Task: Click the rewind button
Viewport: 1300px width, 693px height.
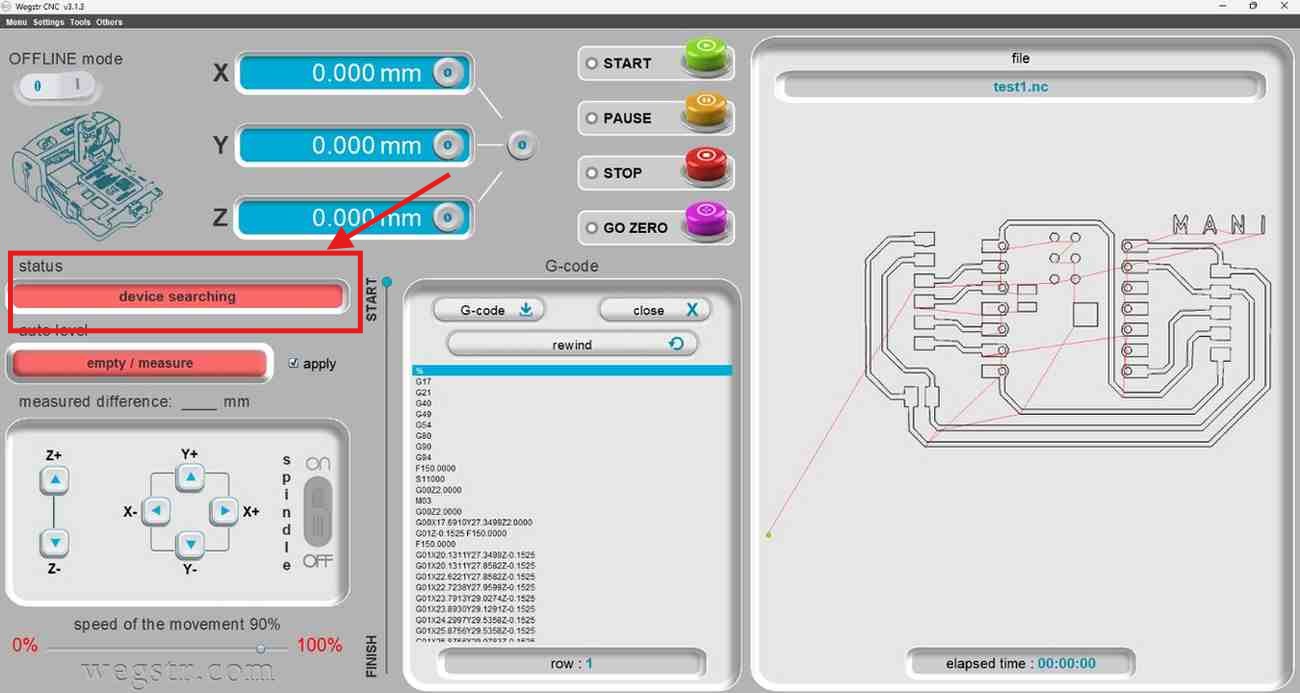Action: tap(572, 344)
